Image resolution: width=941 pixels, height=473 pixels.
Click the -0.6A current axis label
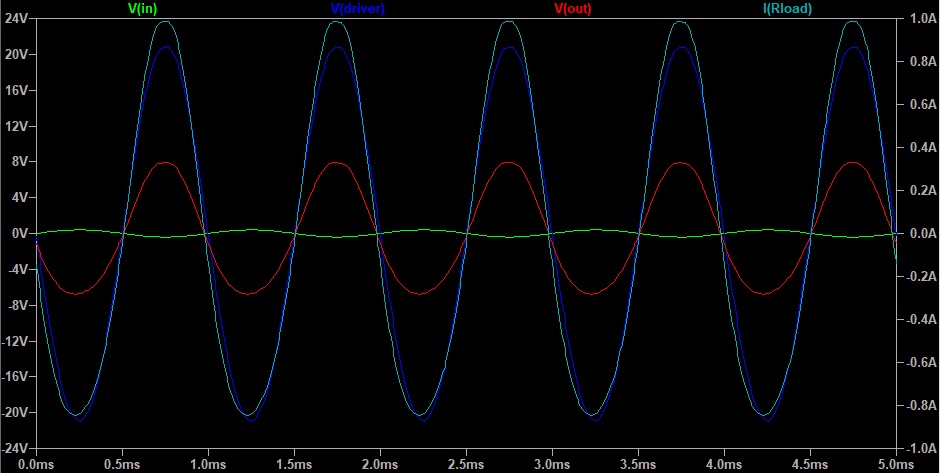[x=921, y=363]
